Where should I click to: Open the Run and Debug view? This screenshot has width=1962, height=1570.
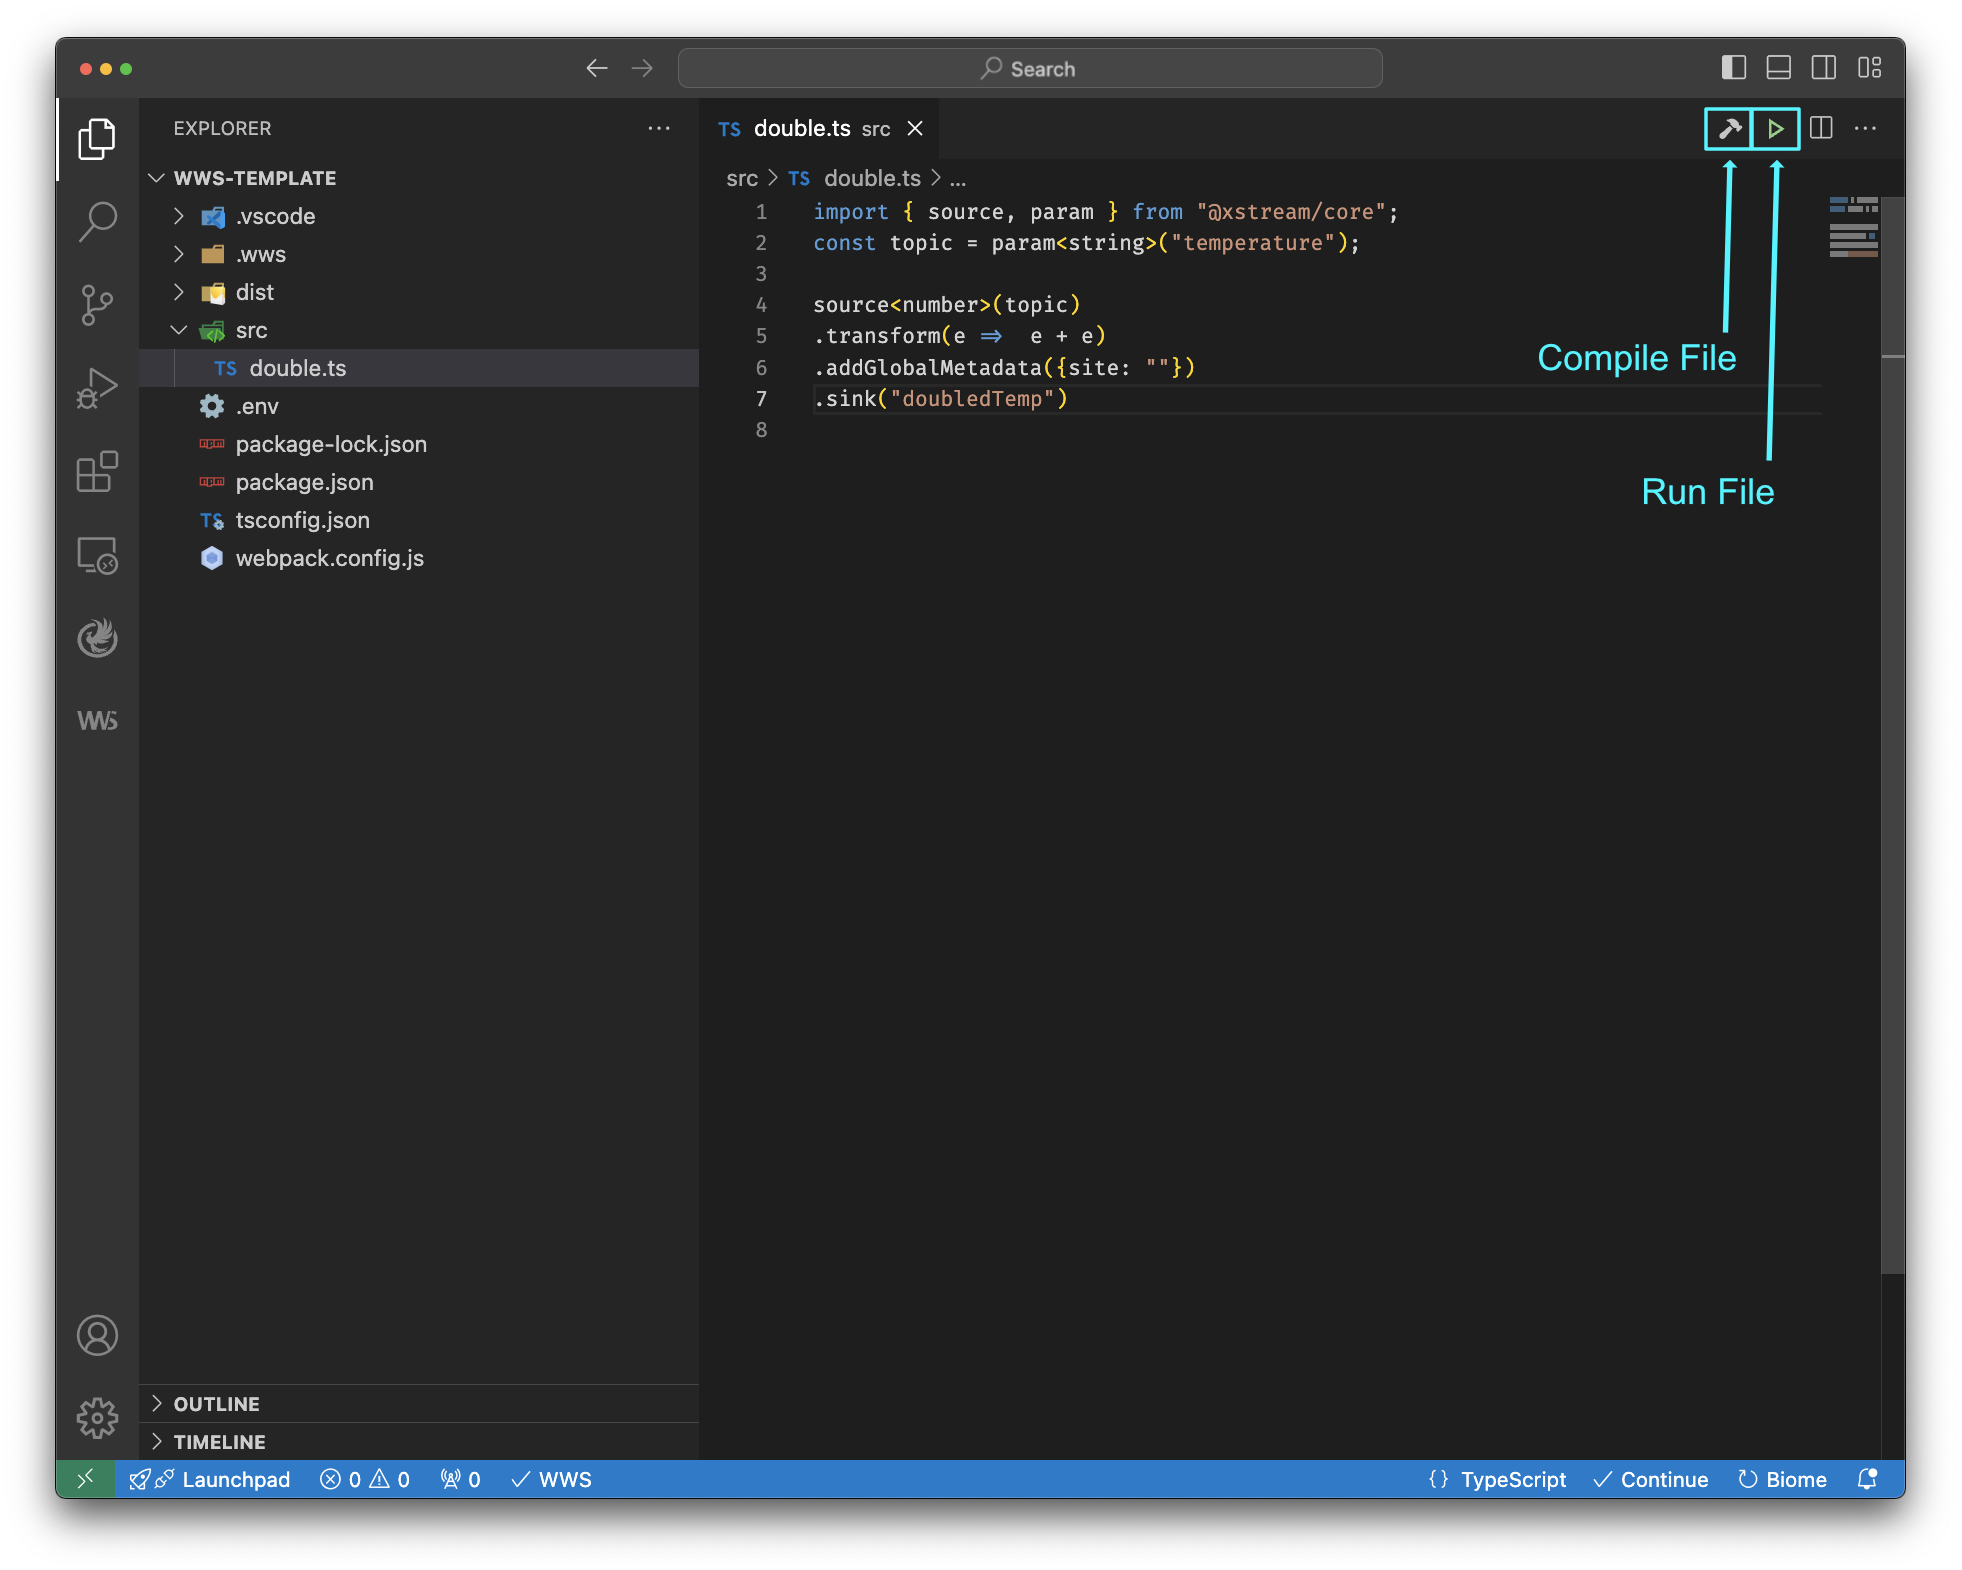[x=97, y=388]
